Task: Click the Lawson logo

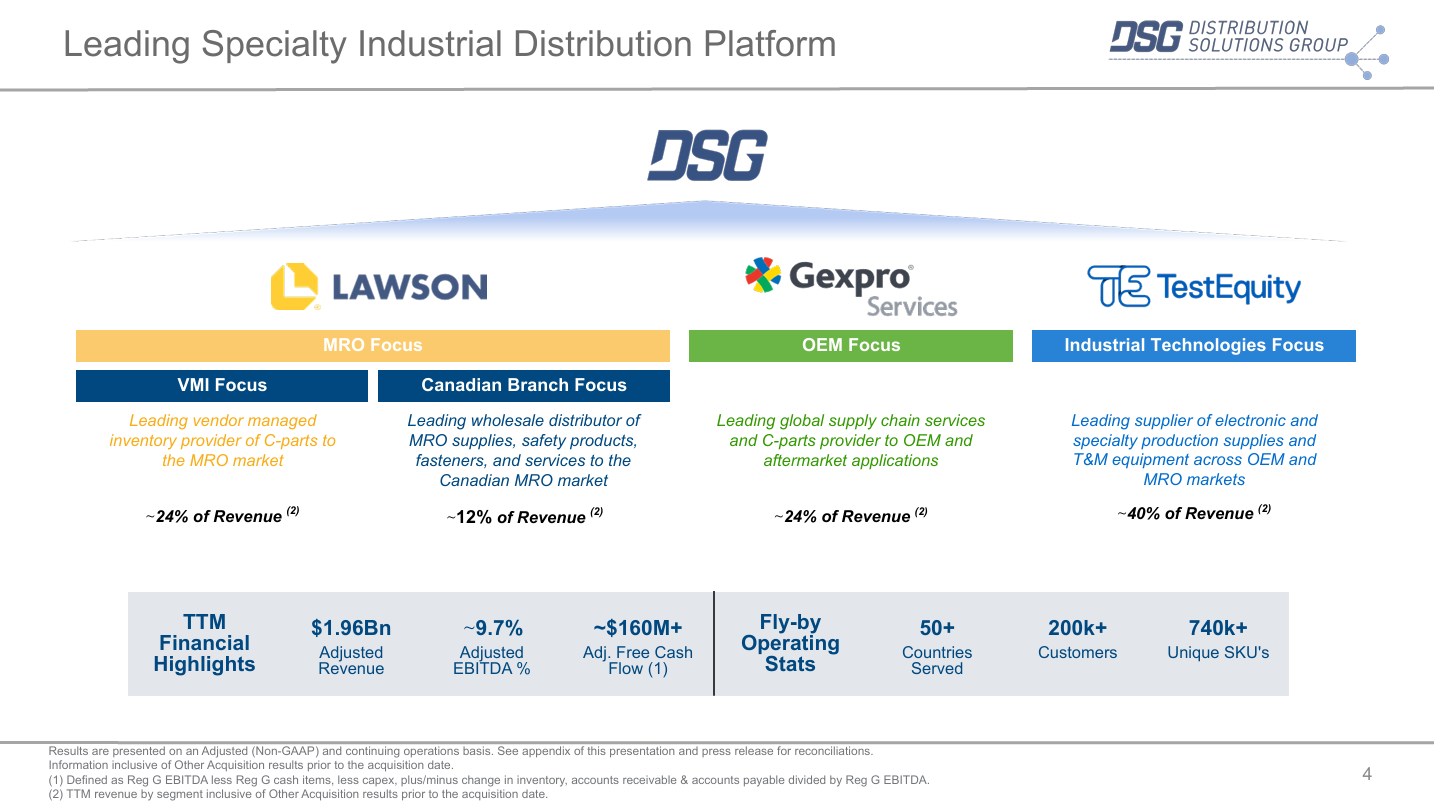Action: [x=379, y=287]
